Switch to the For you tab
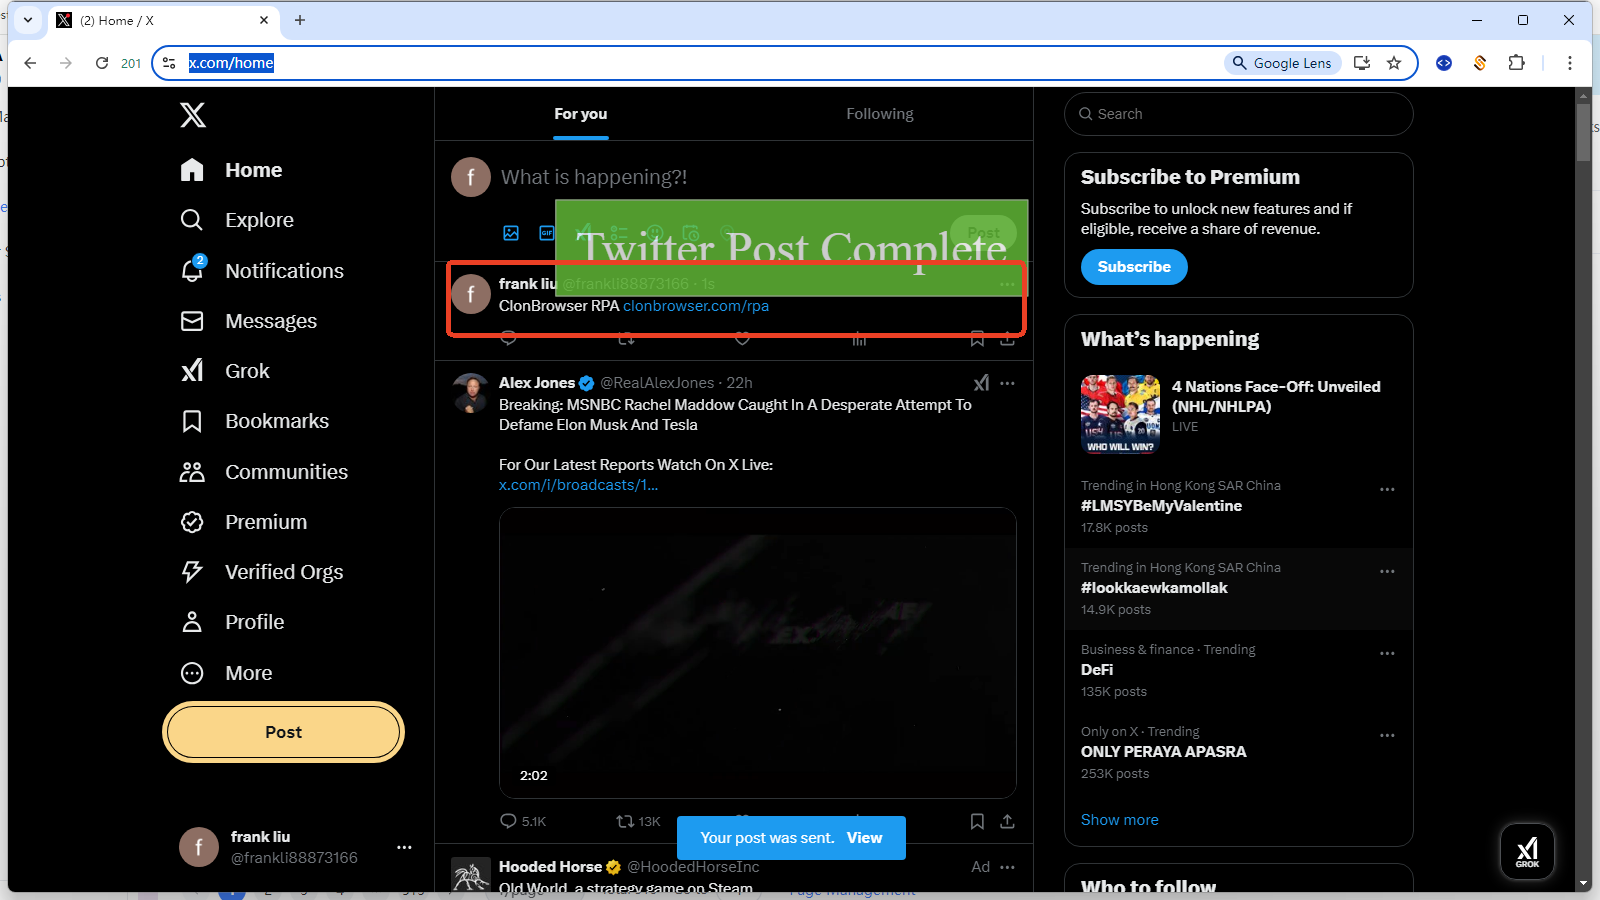1600x900 pixels. pos(581,114)
